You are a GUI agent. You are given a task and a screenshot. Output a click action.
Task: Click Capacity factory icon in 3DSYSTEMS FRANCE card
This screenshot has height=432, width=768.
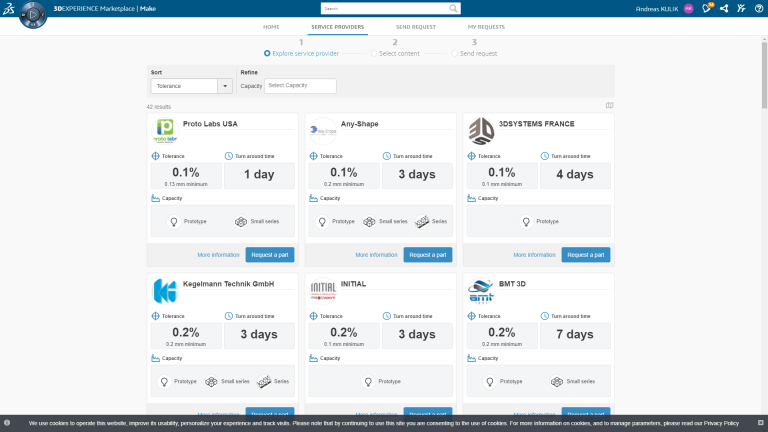pyautogui.click(x=471, y=198)
